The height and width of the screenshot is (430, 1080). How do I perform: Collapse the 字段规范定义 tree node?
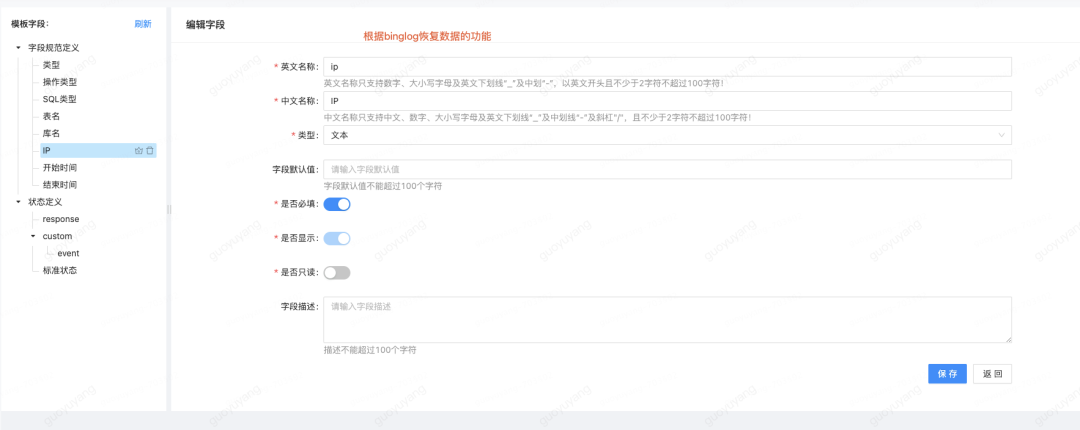[x=19, y=48]
